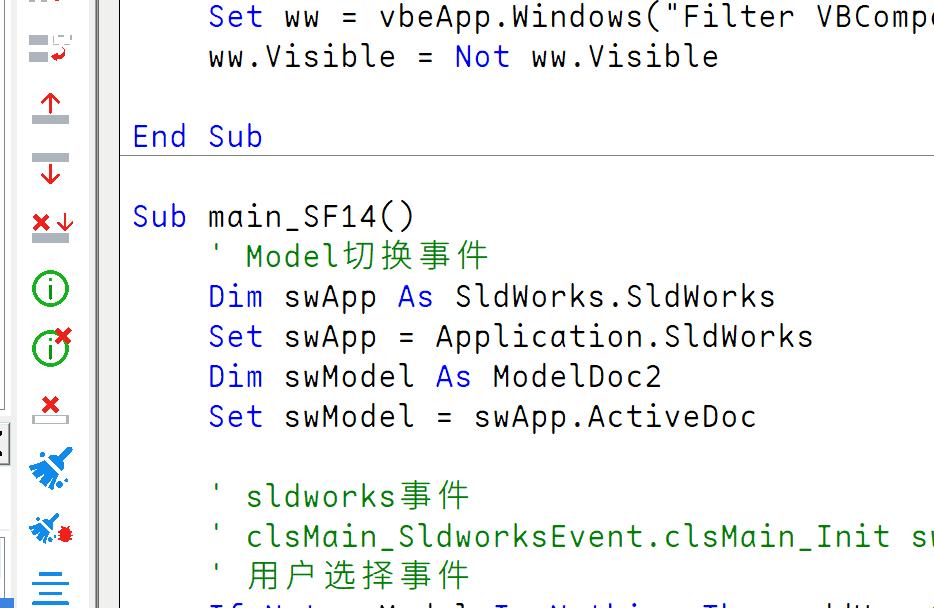Place cursor in the Sub main_SF14 line
The height and width of the screenshot is (608, 934).
tap(300, 215)
